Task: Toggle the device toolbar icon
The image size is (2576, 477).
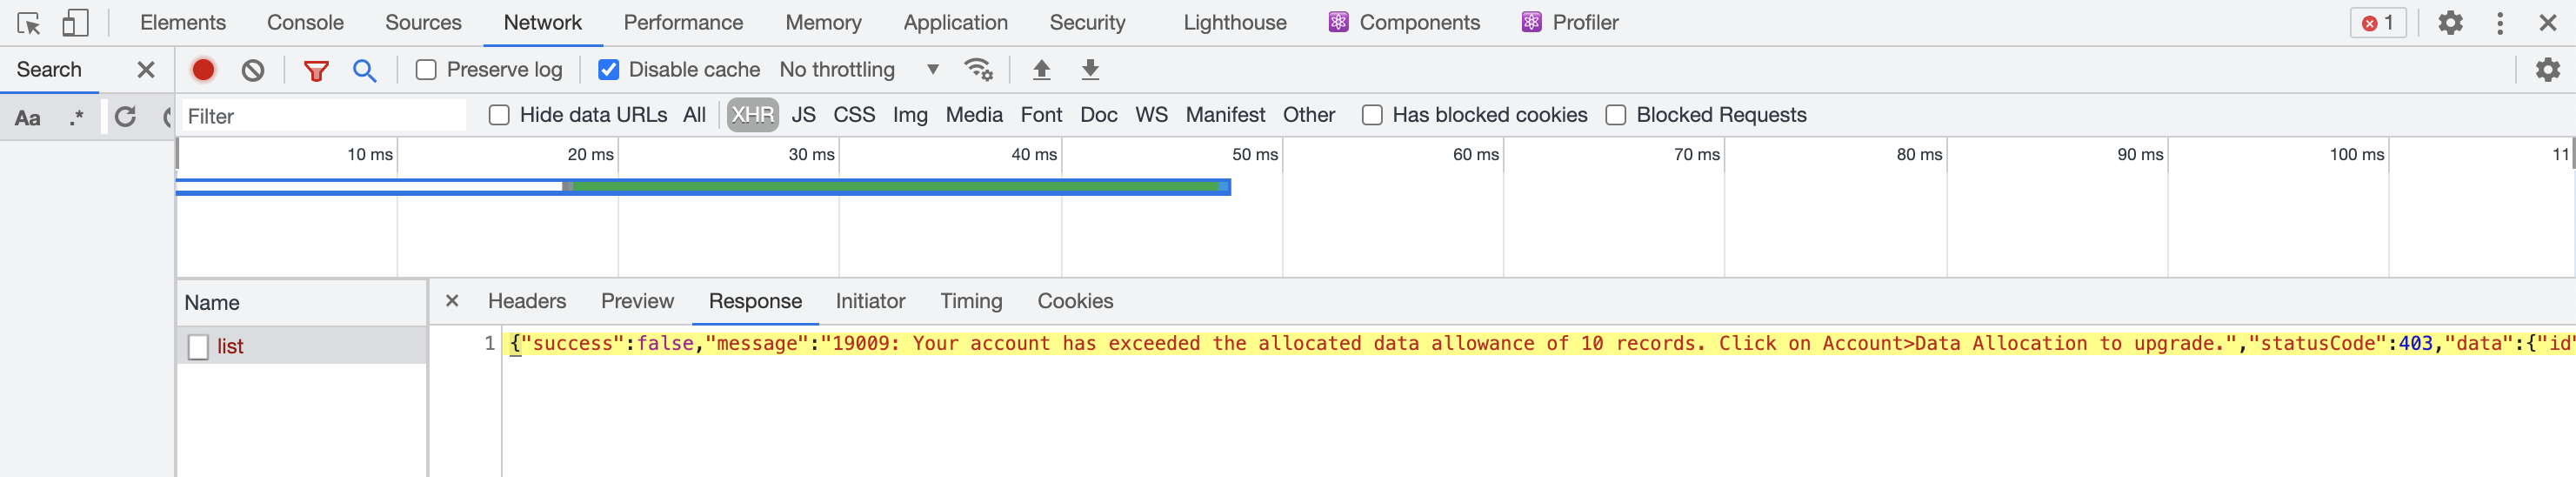Action: click(75, 23)
